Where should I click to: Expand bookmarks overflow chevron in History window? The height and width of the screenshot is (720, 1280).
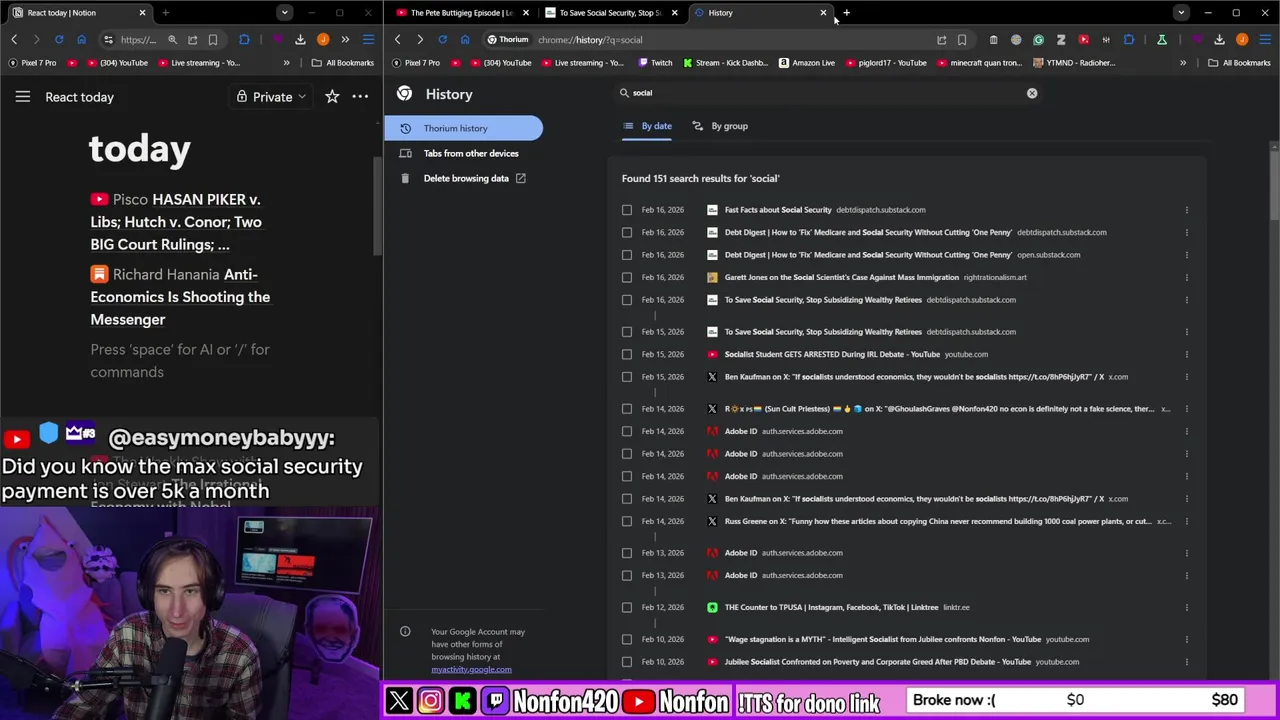tap(1183, 62)
